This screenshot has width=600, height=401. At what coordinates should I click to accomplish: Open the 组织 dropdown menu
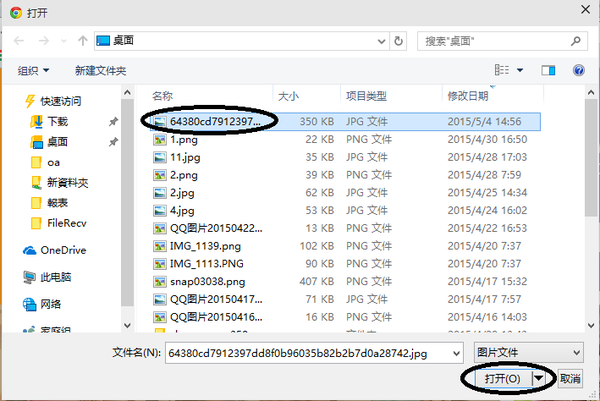tap(34, 71)
